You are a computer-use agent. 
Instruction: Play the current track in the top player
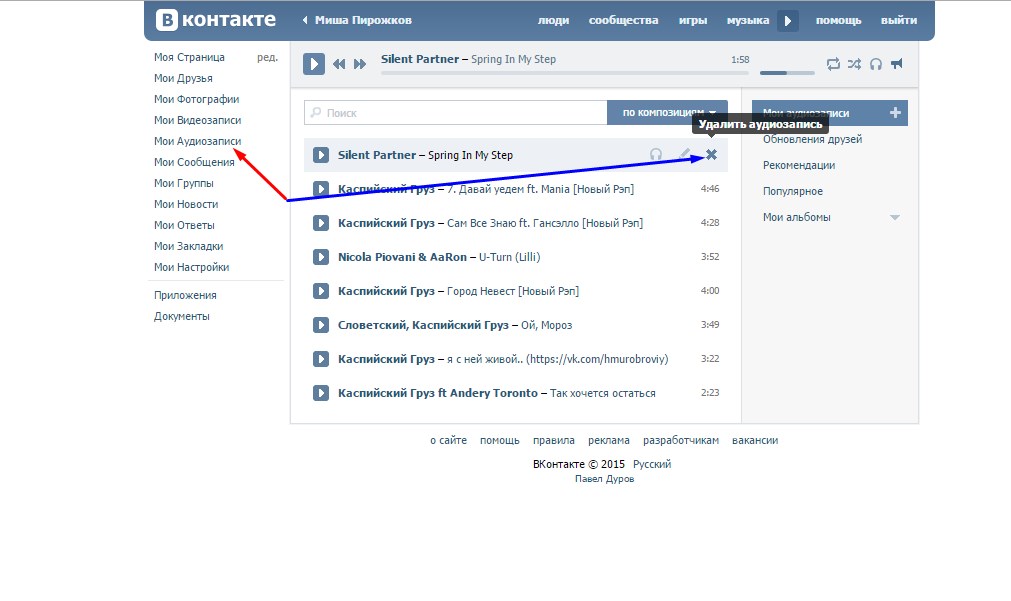[x=314, y=64]
